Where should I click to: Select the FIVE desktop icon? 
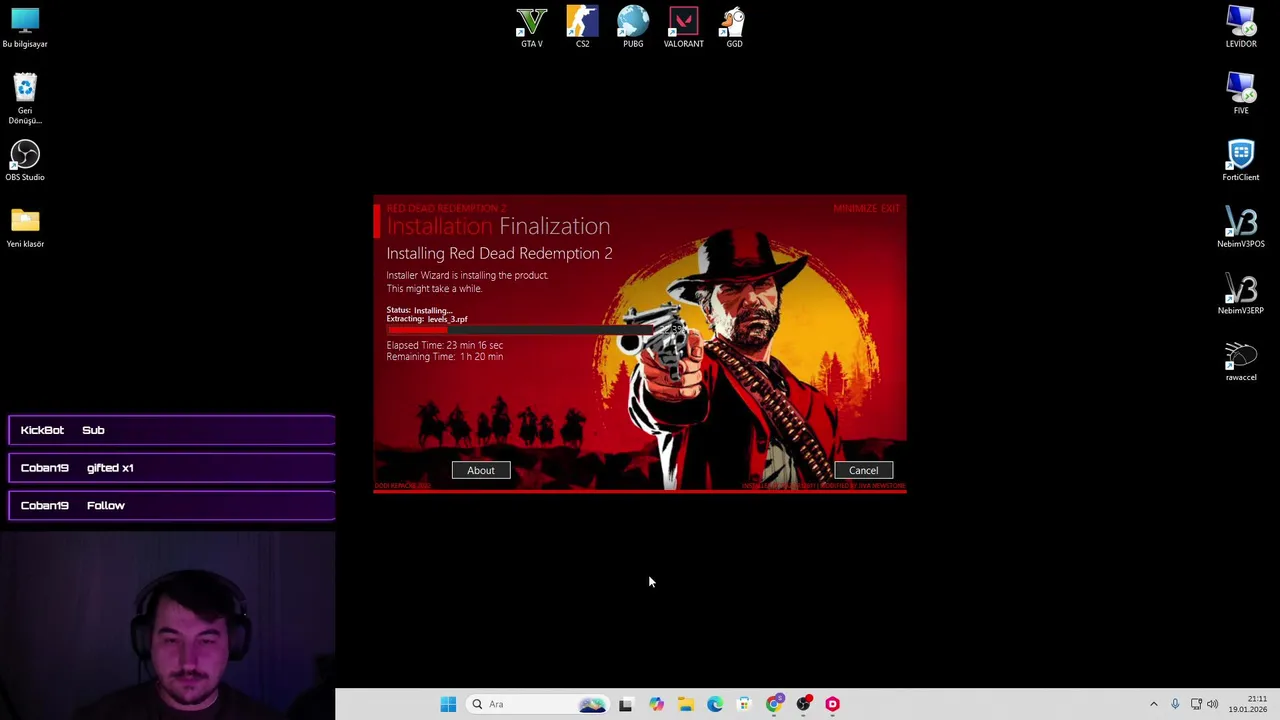point(1241,94)
